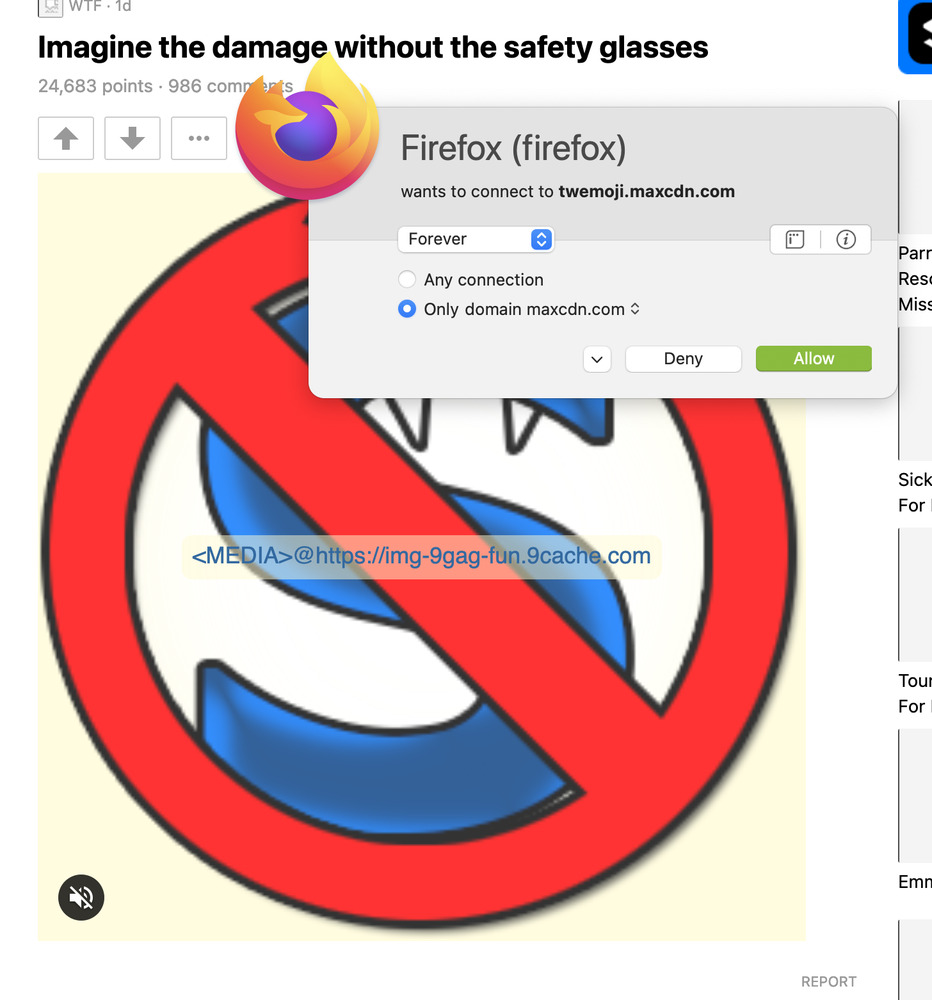The image size is (932, 1000).
Task: Click the WTF section icon above the title
Action: [x=50, y=7]
